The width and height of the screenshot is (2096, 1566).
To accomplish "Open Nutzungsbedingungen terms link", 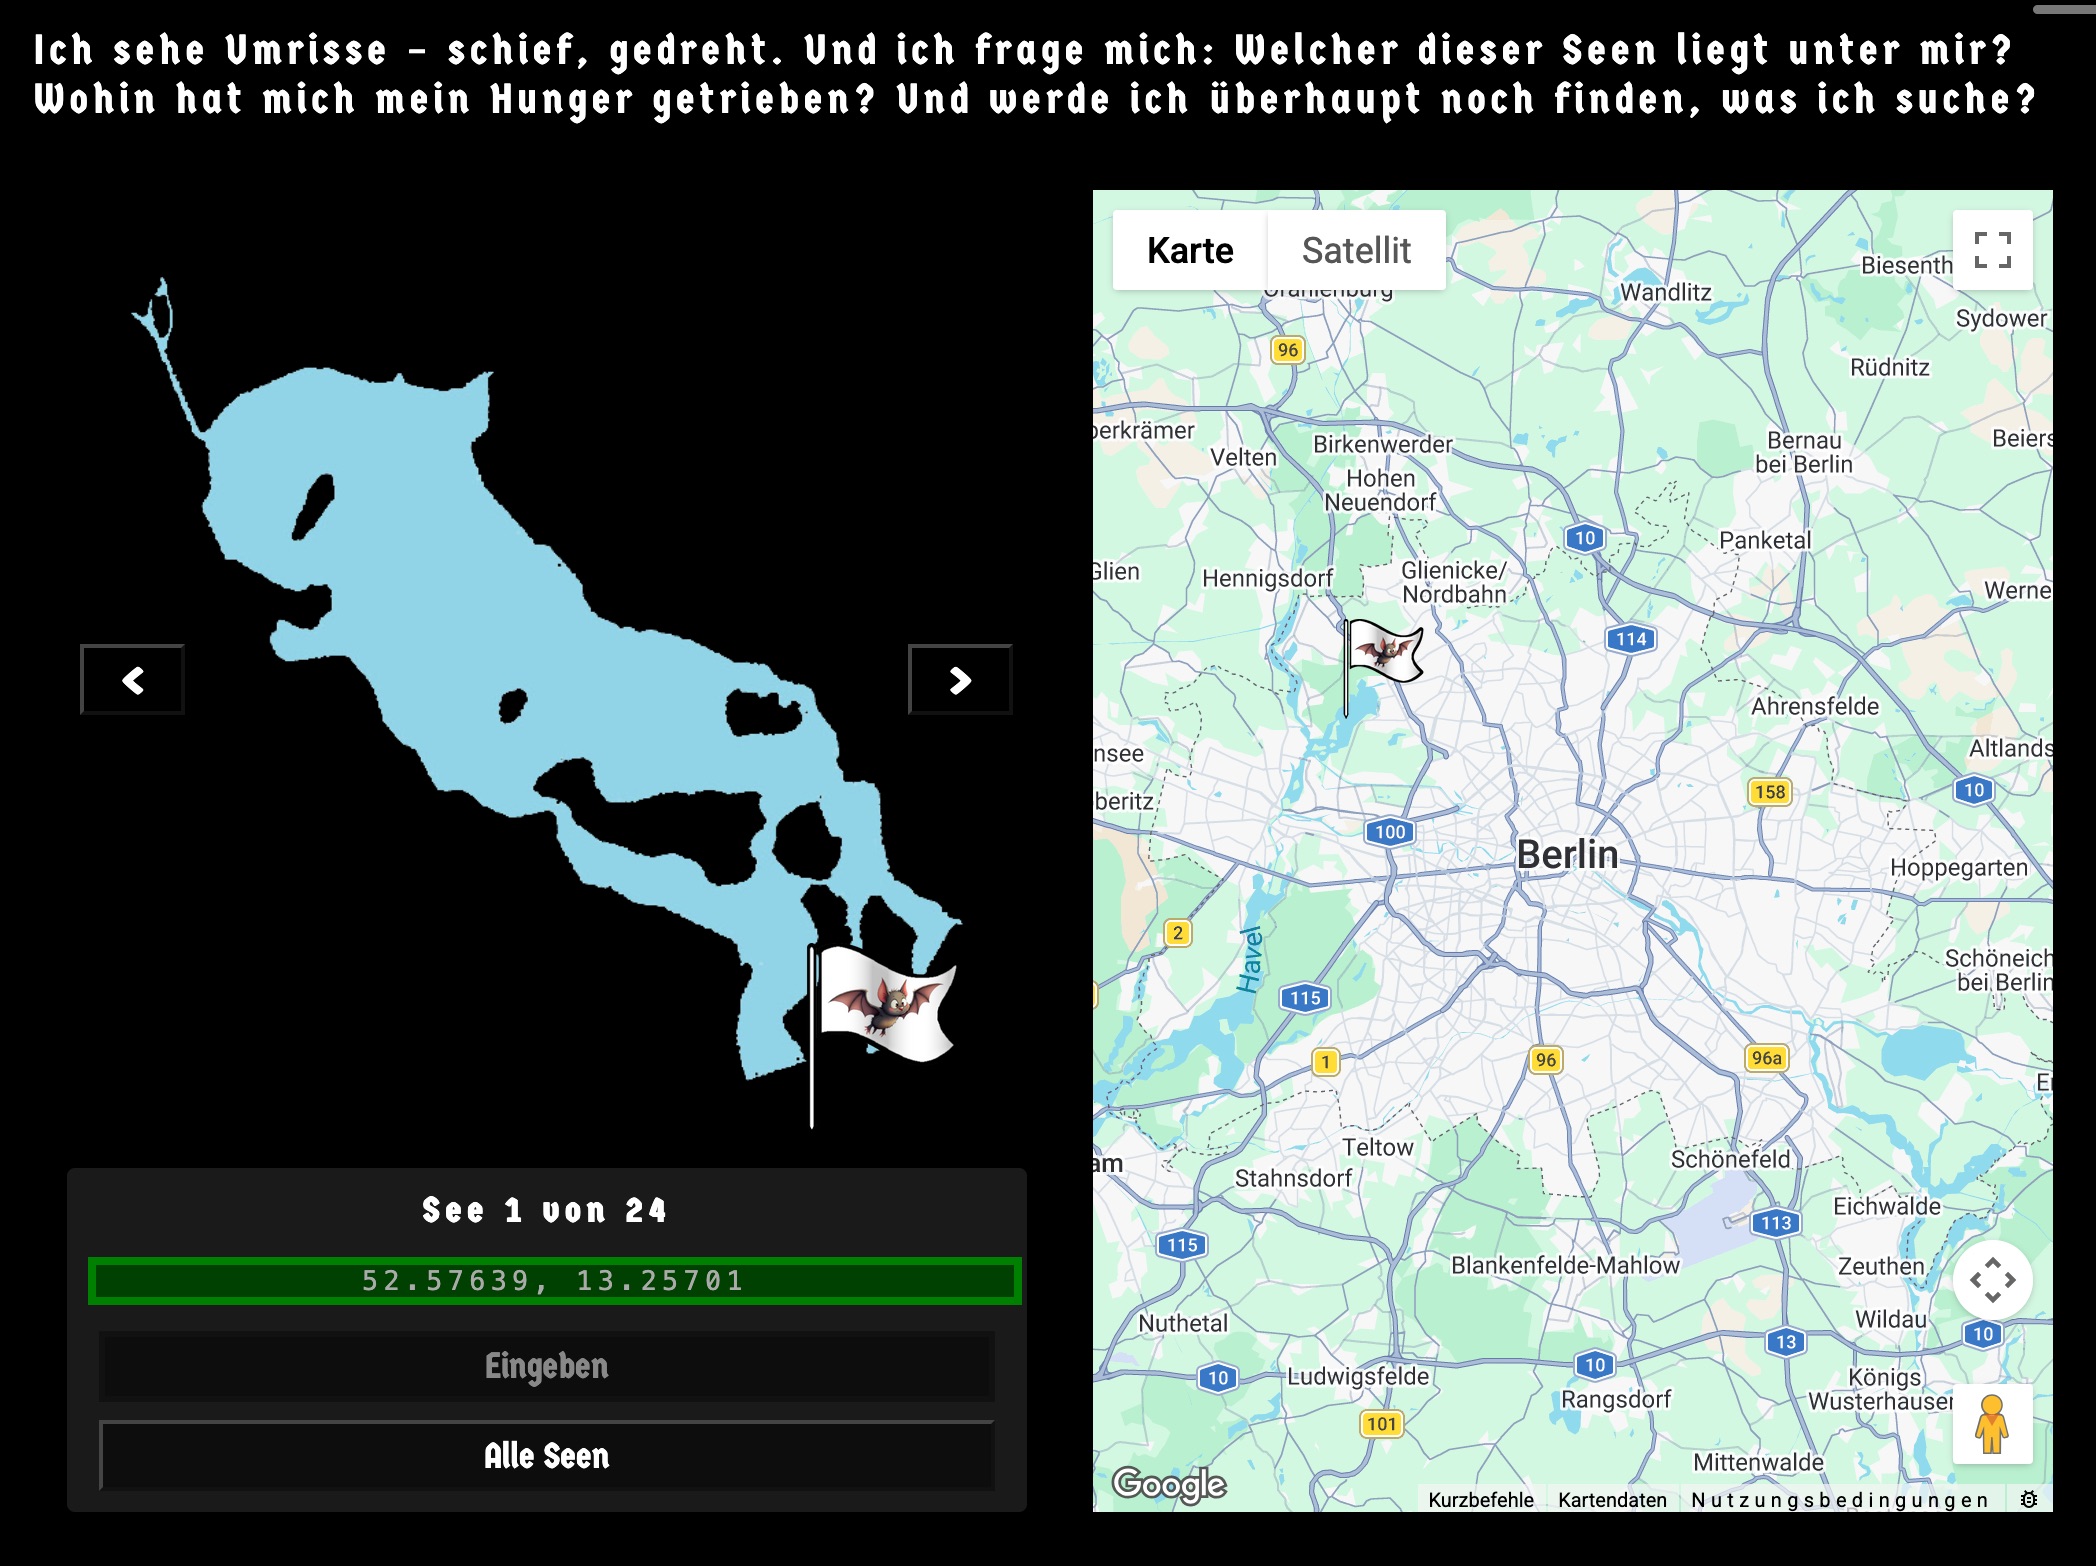I will [1839, 1500].
